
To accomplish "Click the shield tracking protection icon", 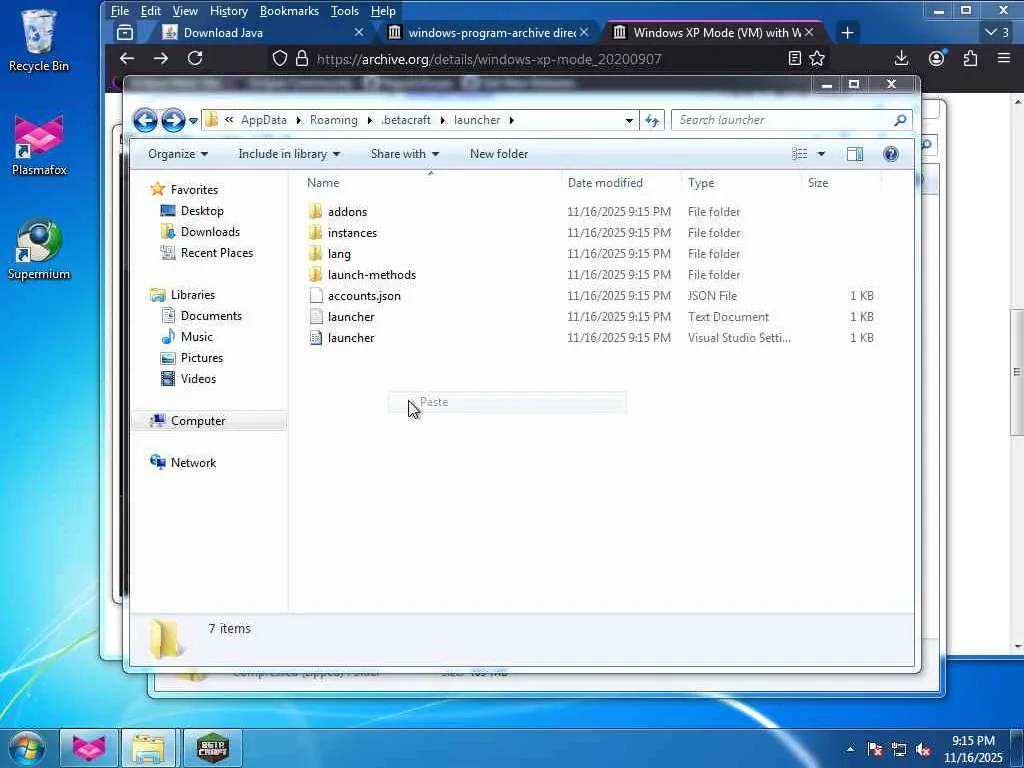I will [280, 59].
